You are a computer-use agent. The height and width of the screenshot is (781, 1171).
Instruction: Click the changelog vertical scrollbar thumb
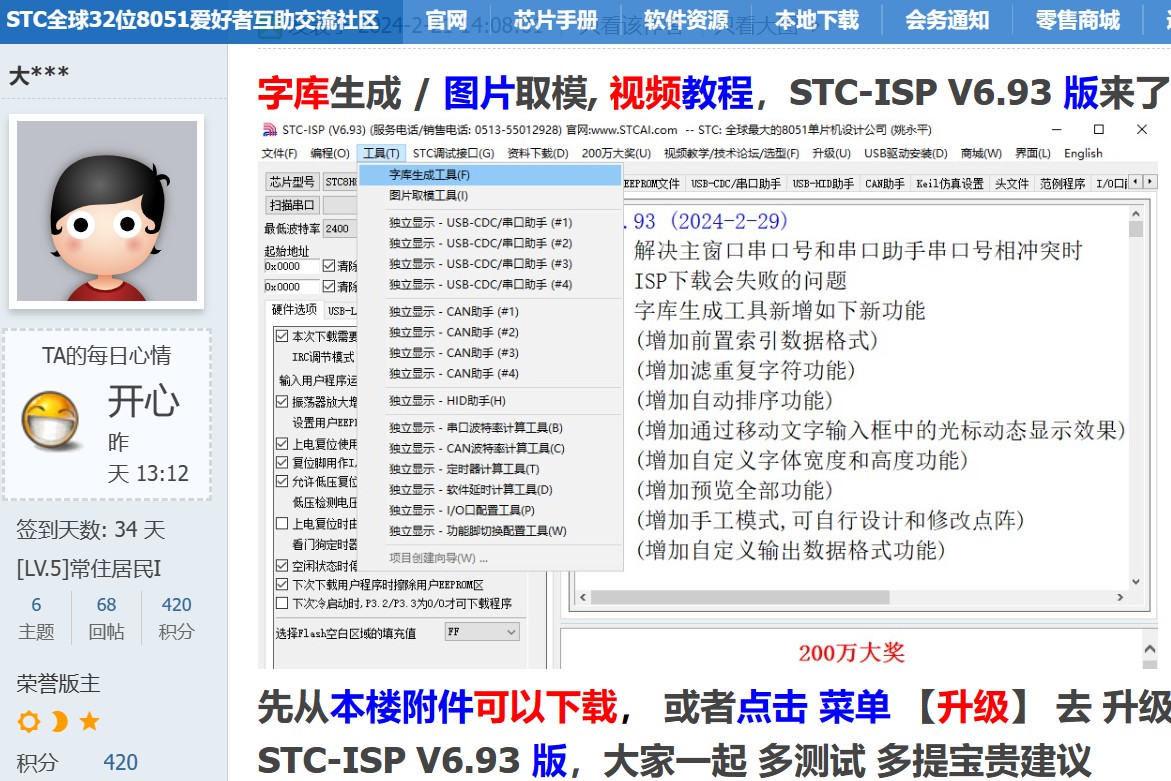point(1136,228)
